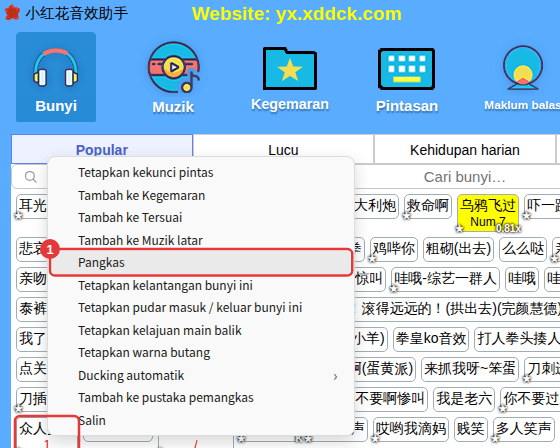
Task: Play the 来抓我呀~笨蛋 sound button
Action: click(x=469, y=368)
